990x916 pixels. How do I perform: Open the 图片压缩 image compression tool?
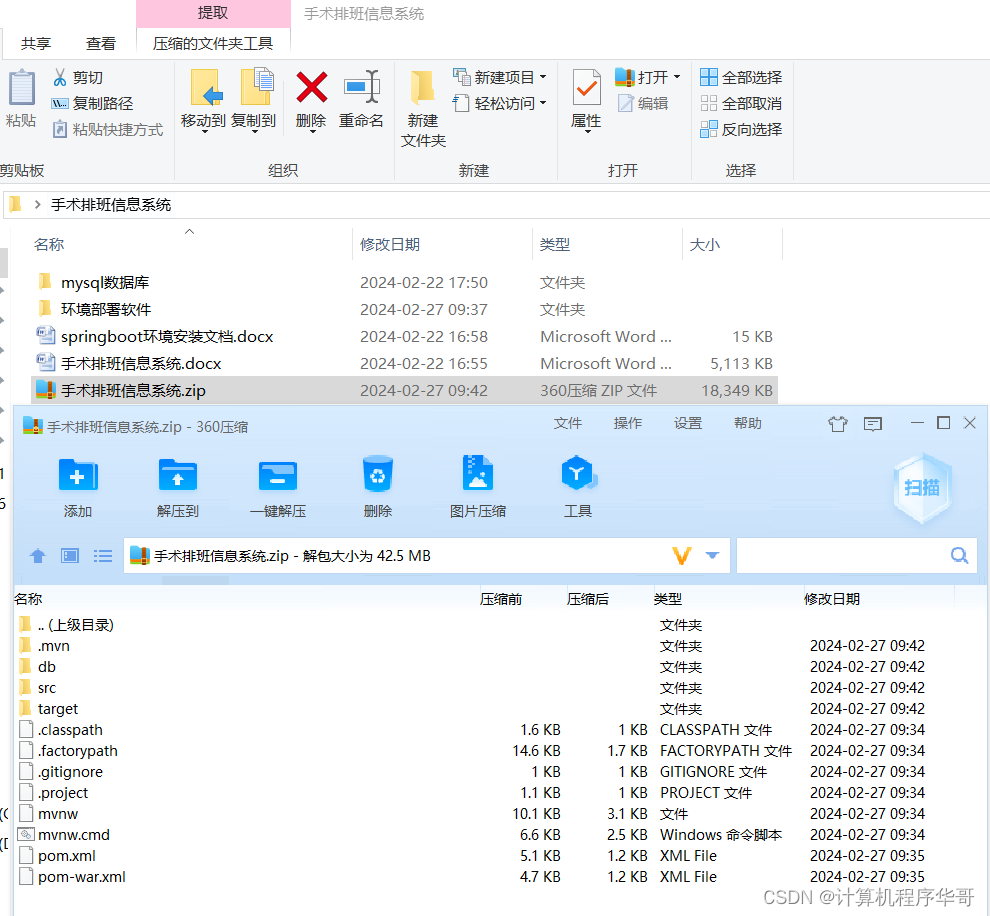(477, 487)
